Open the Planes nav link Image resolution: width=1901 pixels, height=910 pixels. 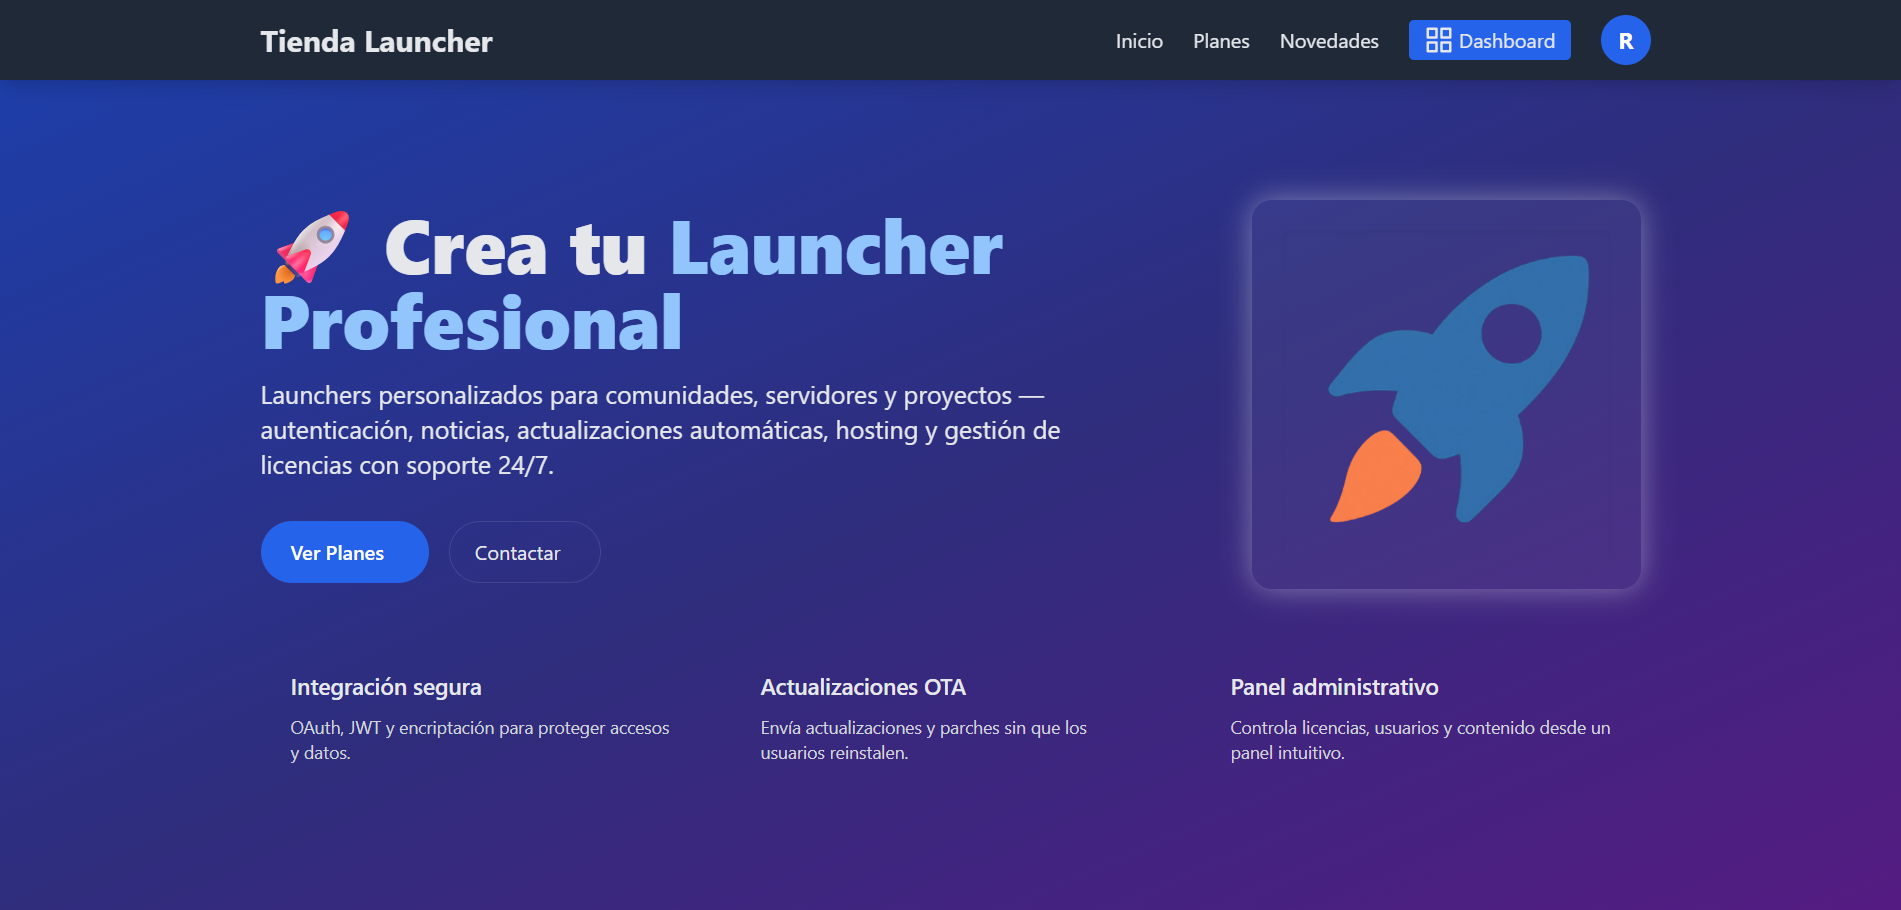[x=1221, y=41]
